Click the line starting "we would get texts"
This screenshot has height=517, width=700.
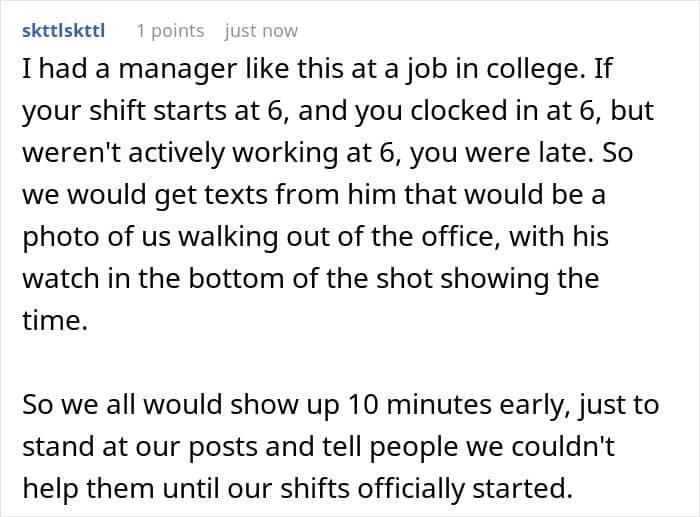314,195
